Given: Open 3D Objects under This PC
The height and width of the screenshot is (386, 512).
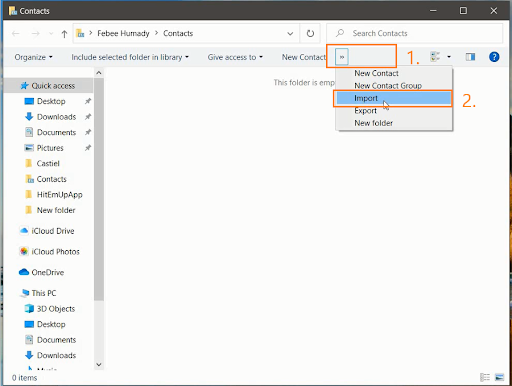Looking at the screenshot, I should [56, 309].
